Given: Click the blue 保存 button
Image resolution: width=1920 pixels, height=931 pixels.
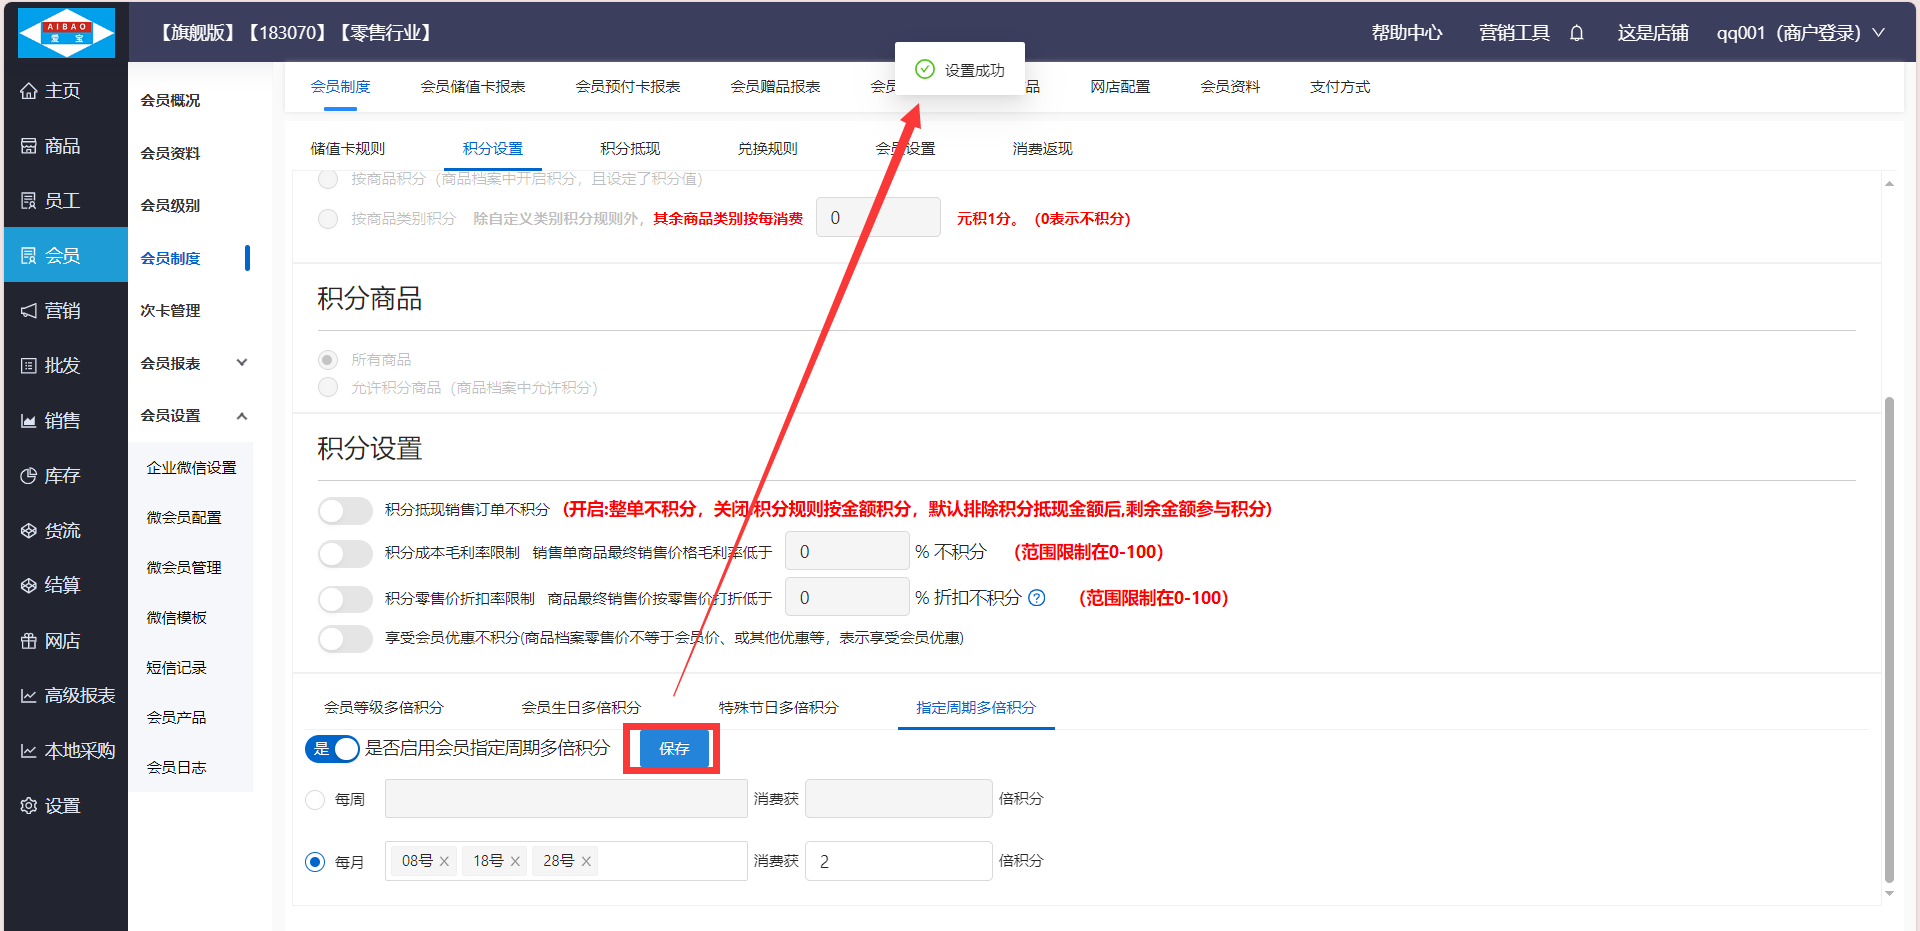Looking at the screenshot, I should pyautogui.click(x=673, y=749).
